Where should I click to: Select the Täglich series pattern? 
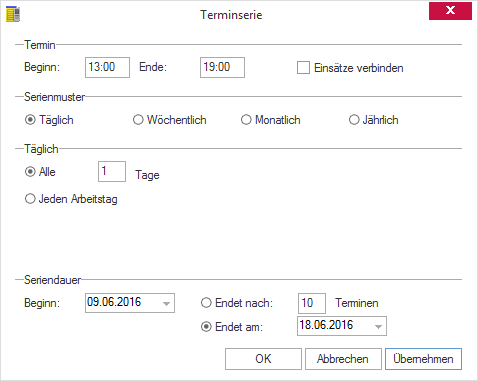pos(30,120)
